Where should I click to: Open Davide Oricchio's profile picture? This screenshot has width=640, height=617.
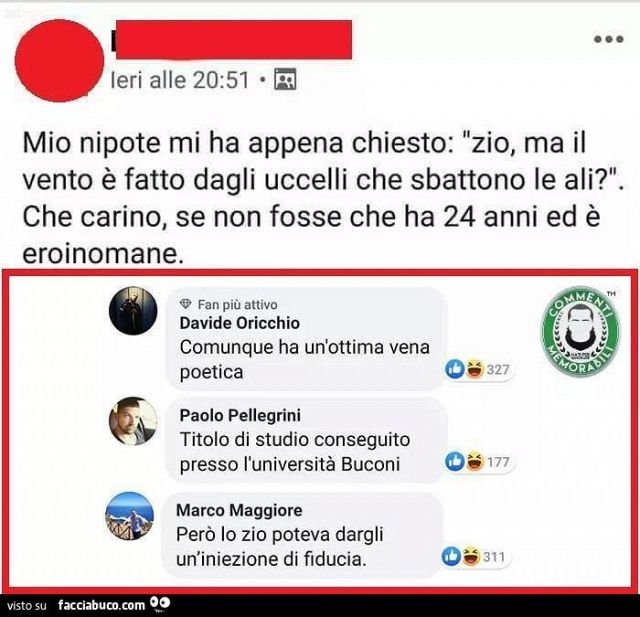point(133,311)
